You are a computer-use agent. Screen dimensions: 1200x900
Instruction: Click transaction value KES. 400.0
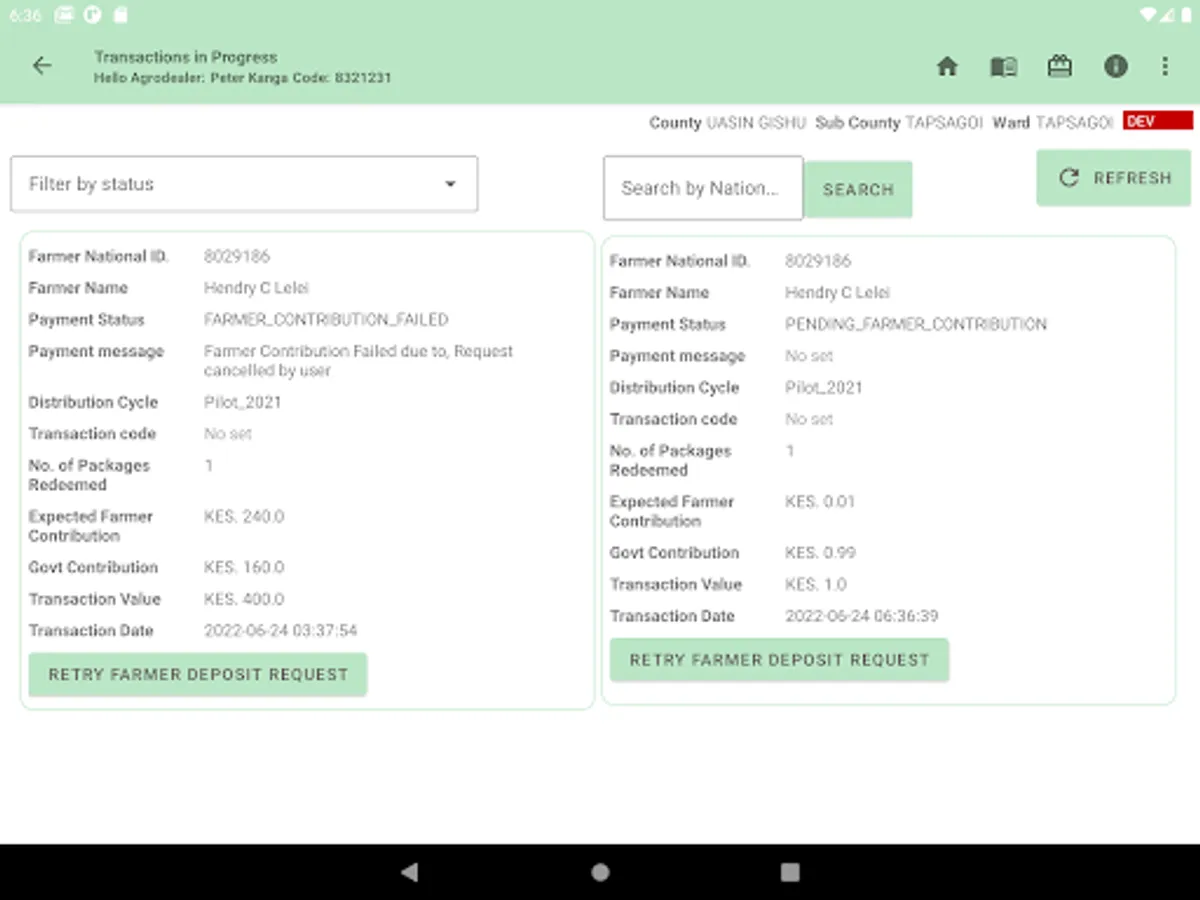tap(244, 599)
